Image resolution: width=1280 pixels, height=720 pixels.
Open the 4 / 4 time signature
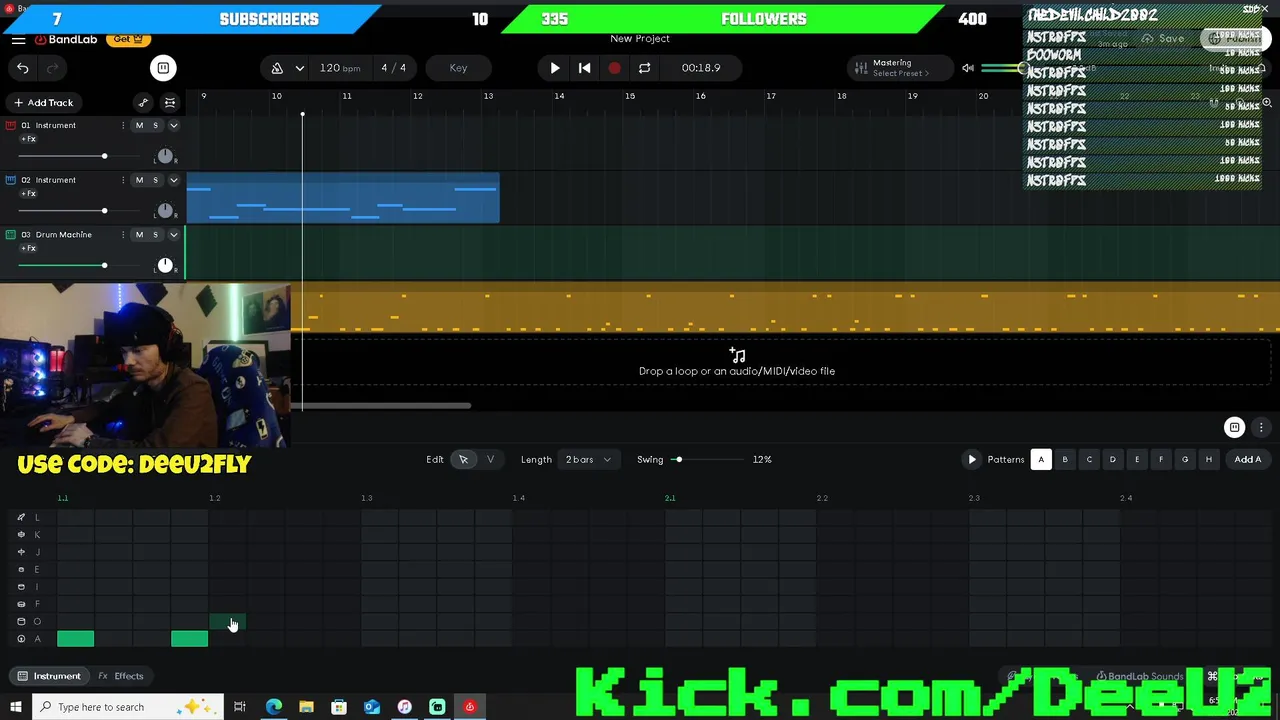[x=394, y=68]
